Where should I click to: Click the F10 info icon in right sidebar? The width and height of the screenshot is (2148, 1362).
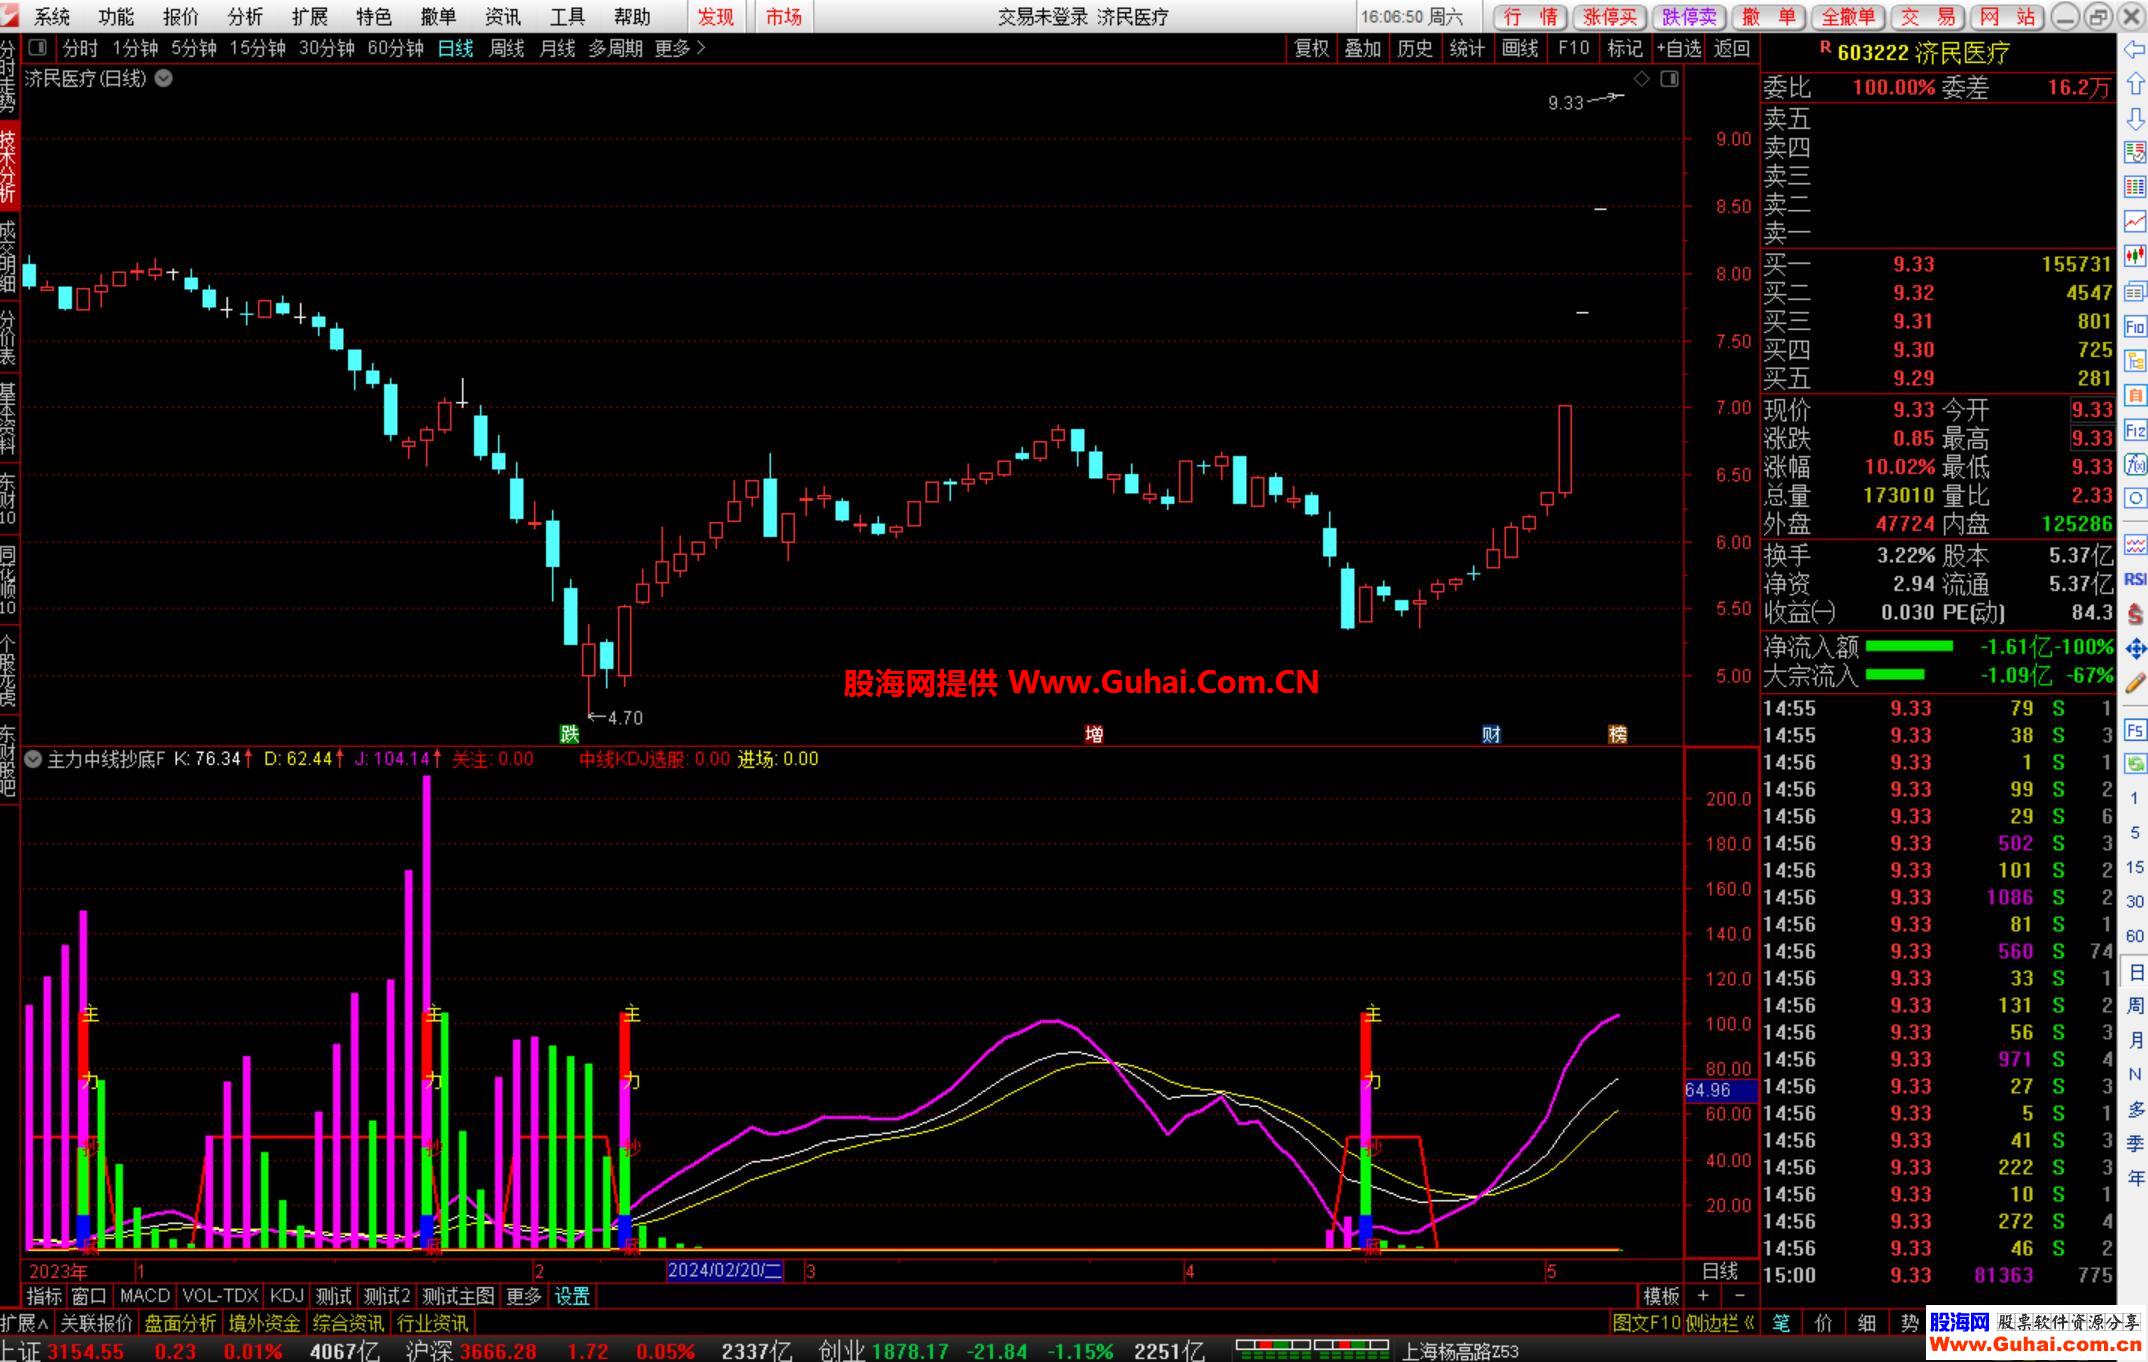pyautogui.click(x=2134, y=326)
